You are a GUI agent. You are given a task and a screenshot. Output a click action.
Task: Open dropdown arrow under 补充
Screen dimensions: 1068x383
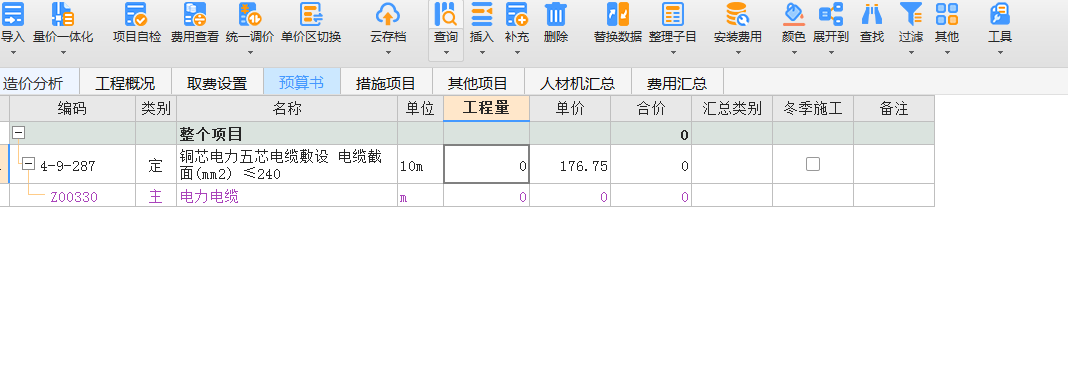pyautogui.click(x=517, y=52)
